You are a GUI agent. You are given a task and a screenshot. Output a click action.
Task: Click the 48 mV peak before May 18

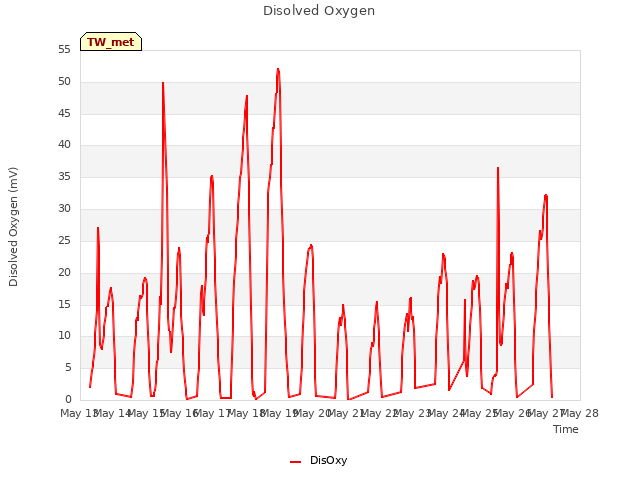coord(247,96)
